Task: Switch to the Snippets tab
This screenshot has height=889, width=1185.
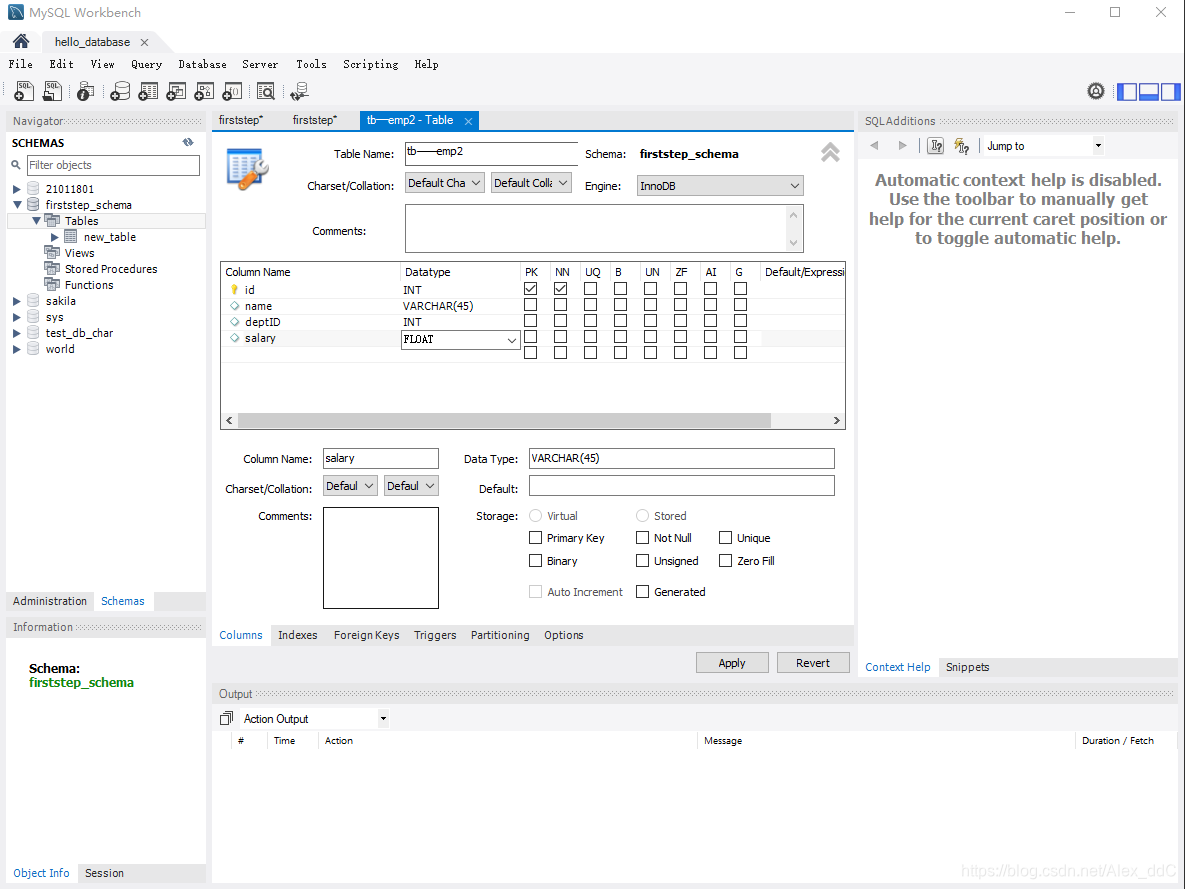Action: [967, 667]
